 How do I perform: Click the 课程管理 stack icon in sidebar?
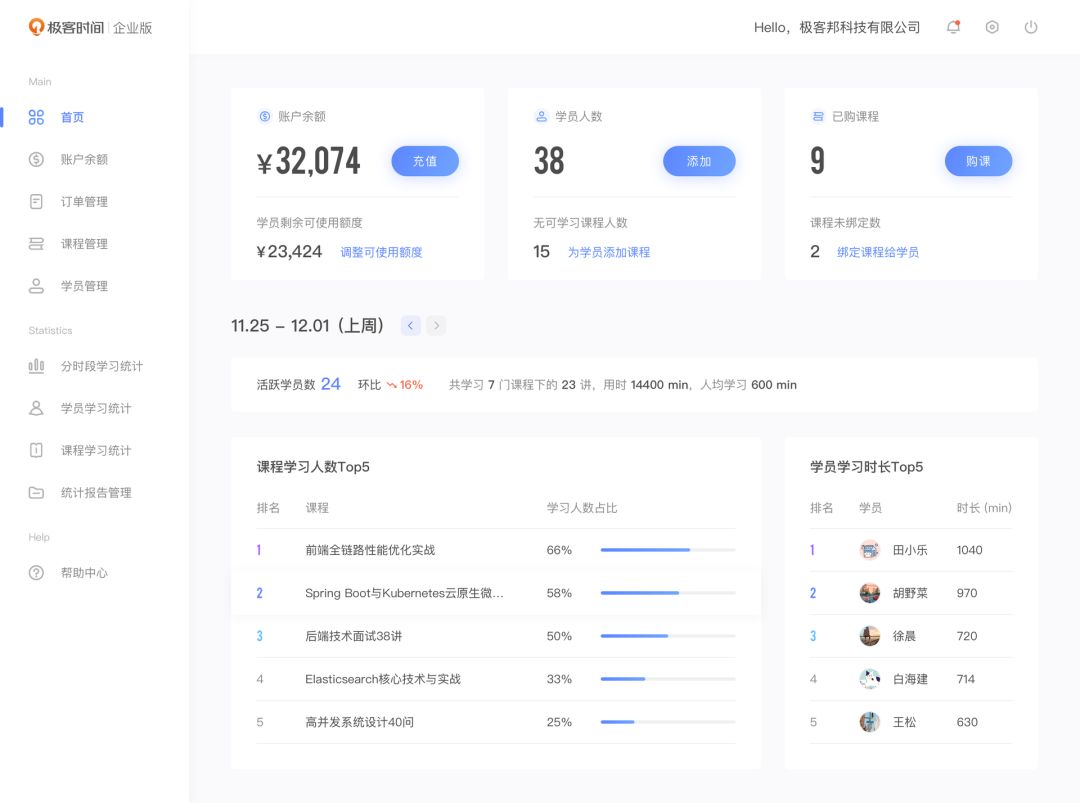(x=37, y=244)
